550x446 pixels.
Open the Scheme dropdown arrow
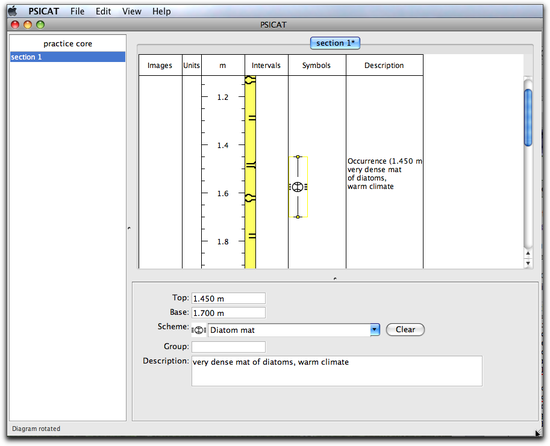coord(375,330)
